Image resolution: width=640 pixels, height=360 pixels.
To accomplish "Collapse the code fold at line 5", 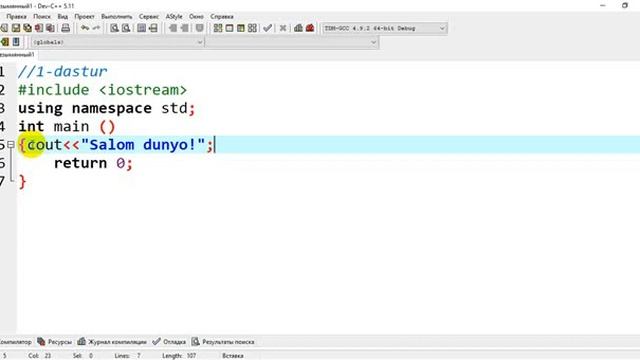I will 11,144.
